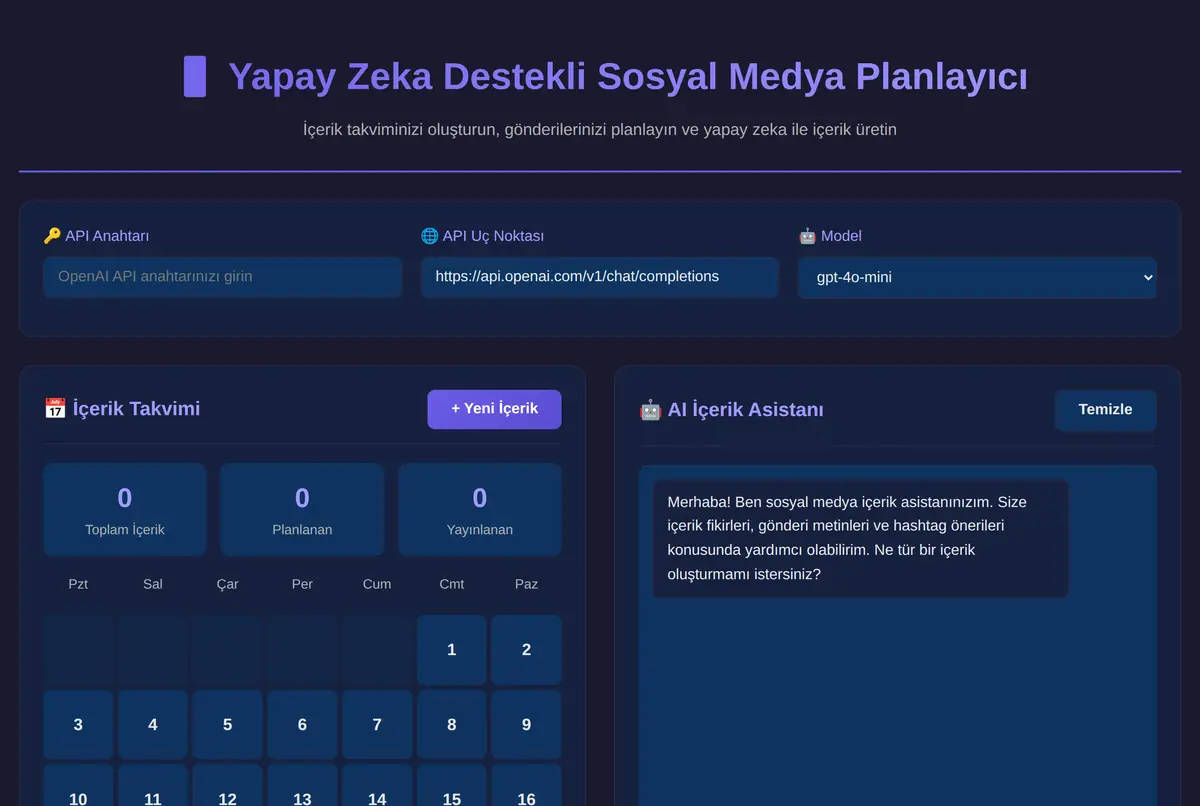Image resolution: width=1200 pixels, height=806 pixels.
Task: Select day 2 in the calendar
Action: [526, 650]
